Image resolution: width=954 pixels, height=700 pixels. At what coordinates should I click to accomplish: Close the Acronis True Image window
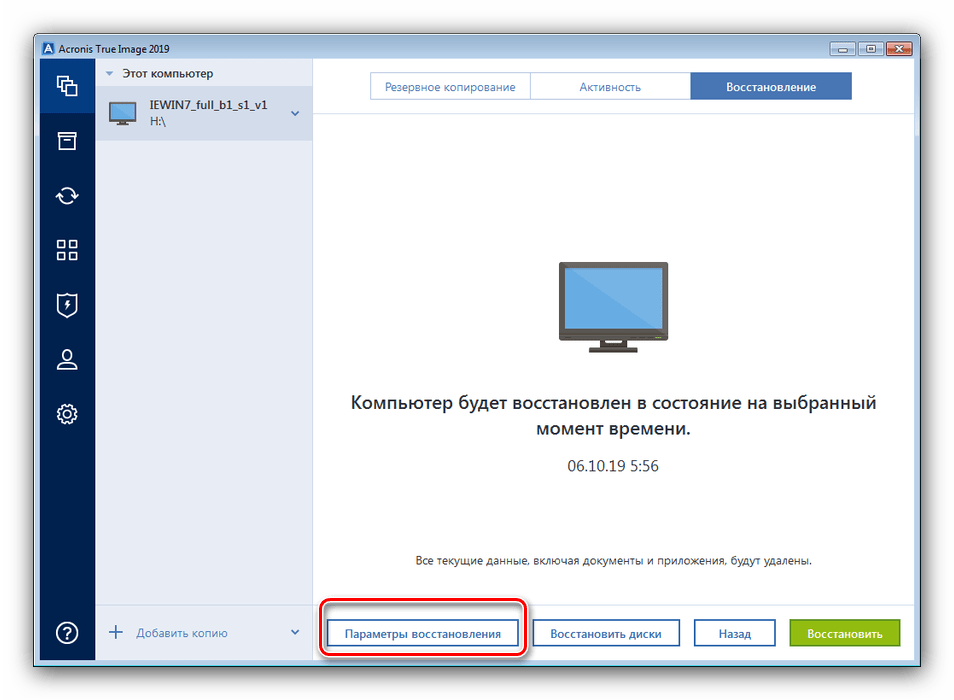pyautogui.click(x=899, y=49)
